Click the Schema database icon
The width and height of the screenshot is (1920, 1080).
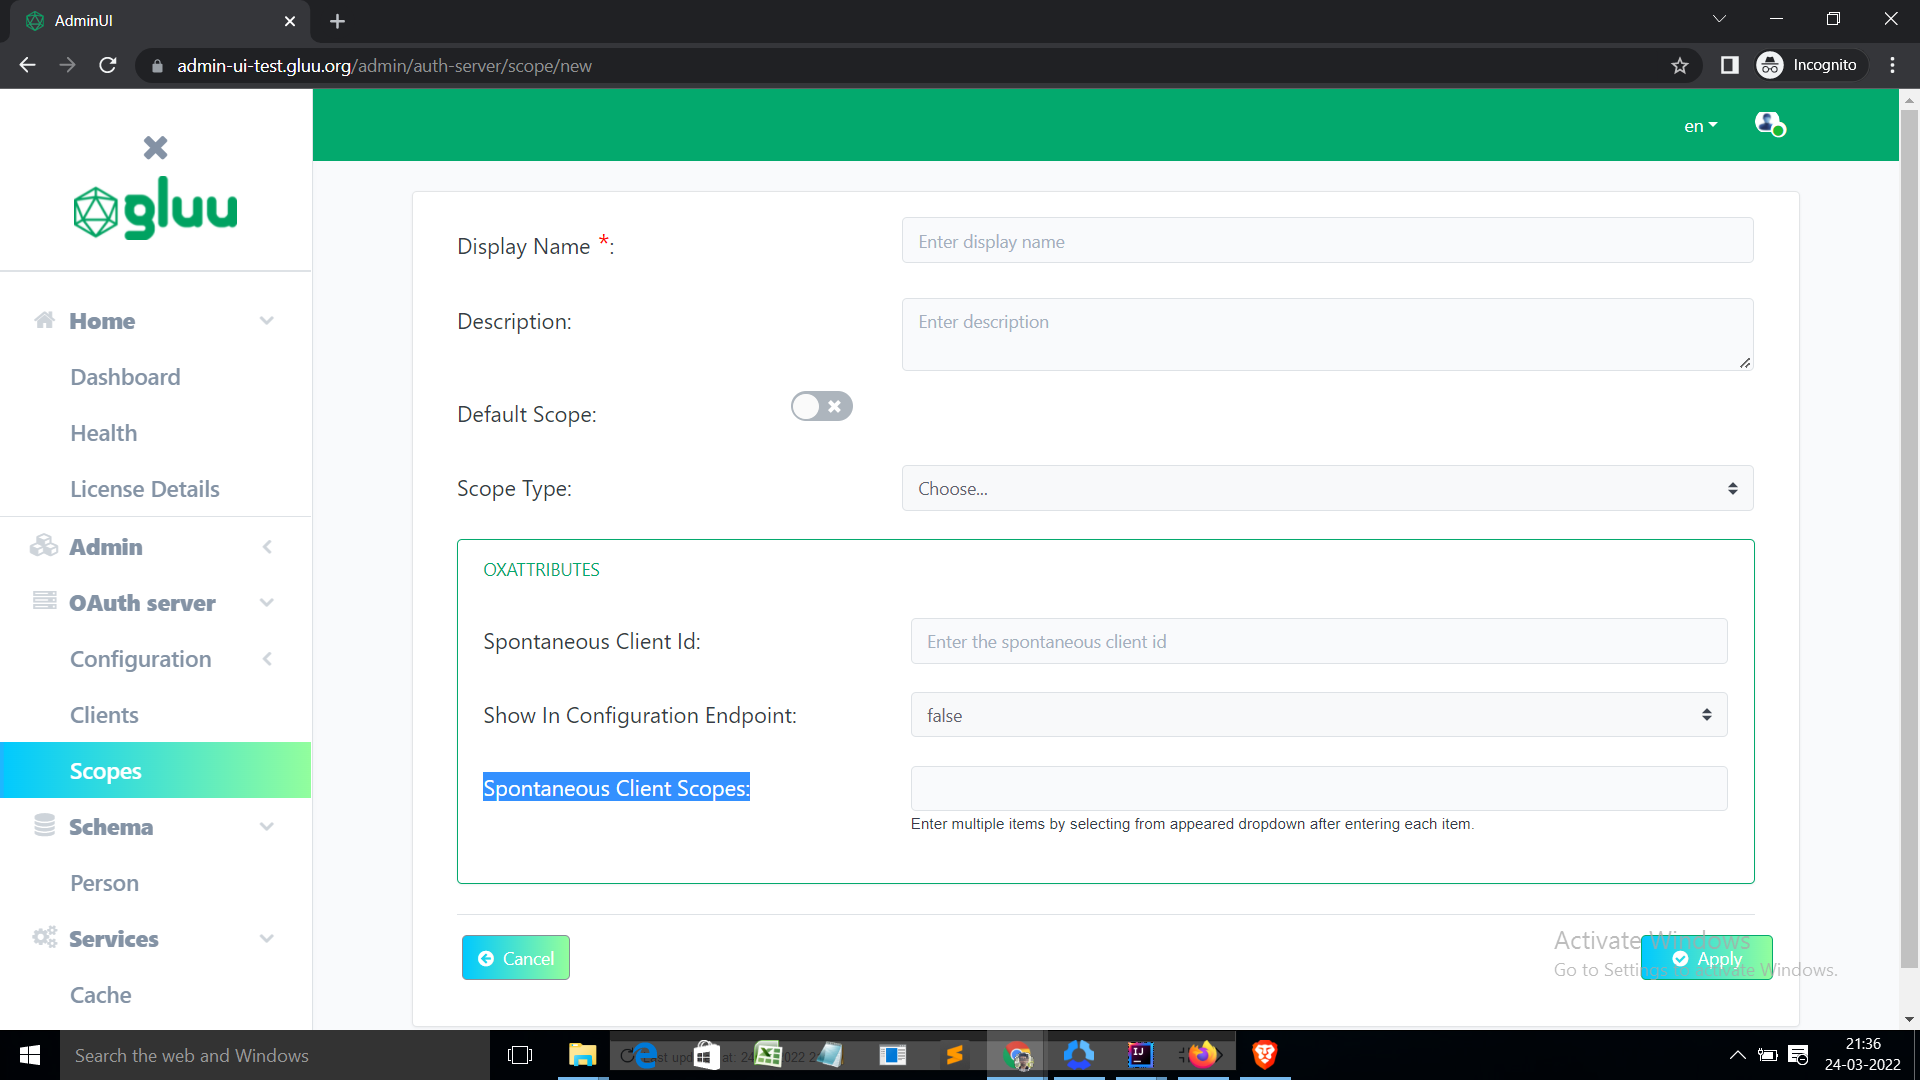click(44, 825)
